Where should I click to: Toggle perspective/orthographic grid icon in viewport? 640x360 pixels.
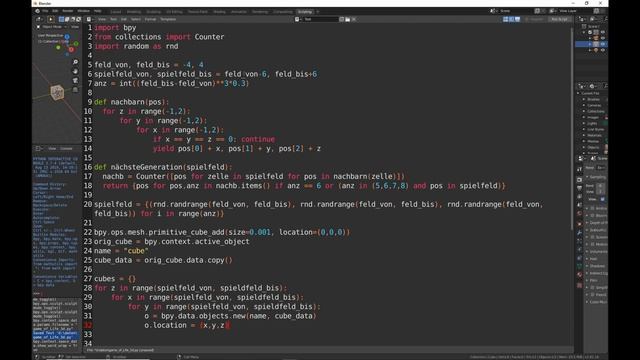(76, 89)
